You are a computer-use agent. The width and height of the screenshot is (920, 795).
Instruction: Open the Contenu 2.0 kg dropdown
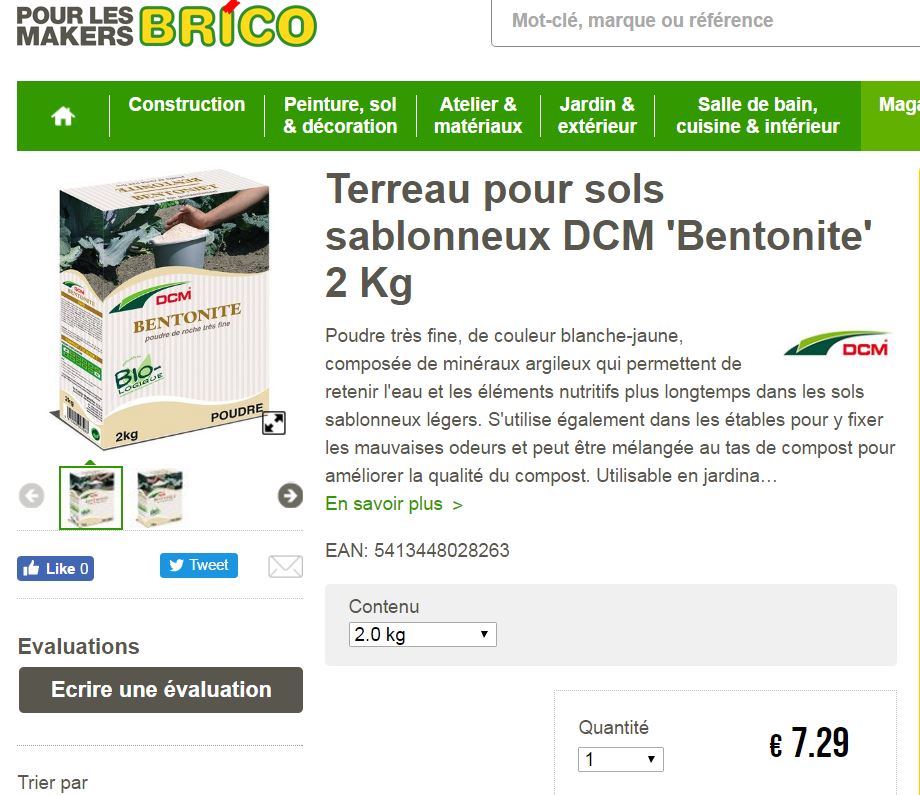click(x=422, y=634)
